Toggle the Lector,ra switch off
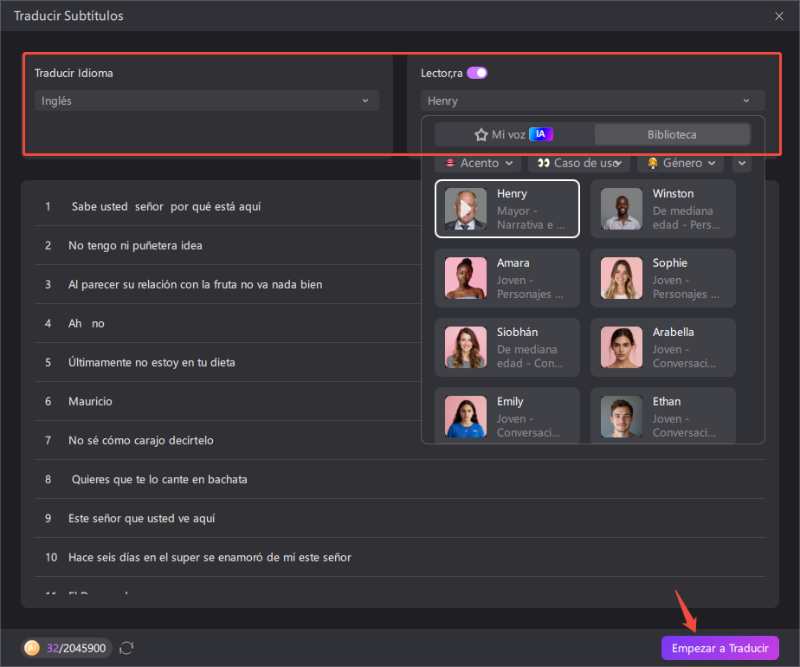The height and width of the screenshot is (667, 800). click(x=477, y=73)
